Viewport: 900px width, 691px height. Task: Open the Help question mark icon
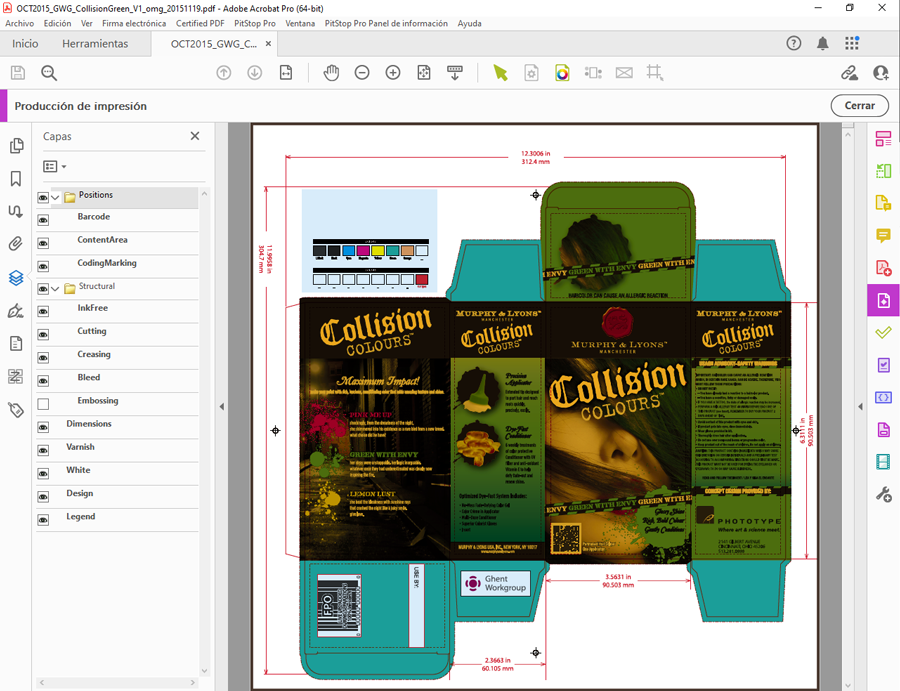point(794,44)
